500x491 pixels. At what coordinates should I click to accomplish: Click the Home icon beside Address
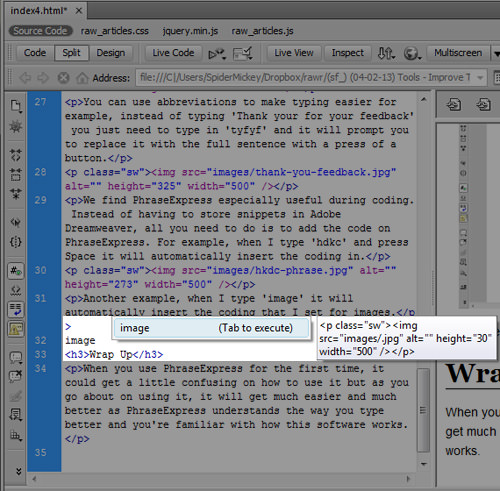82,78
